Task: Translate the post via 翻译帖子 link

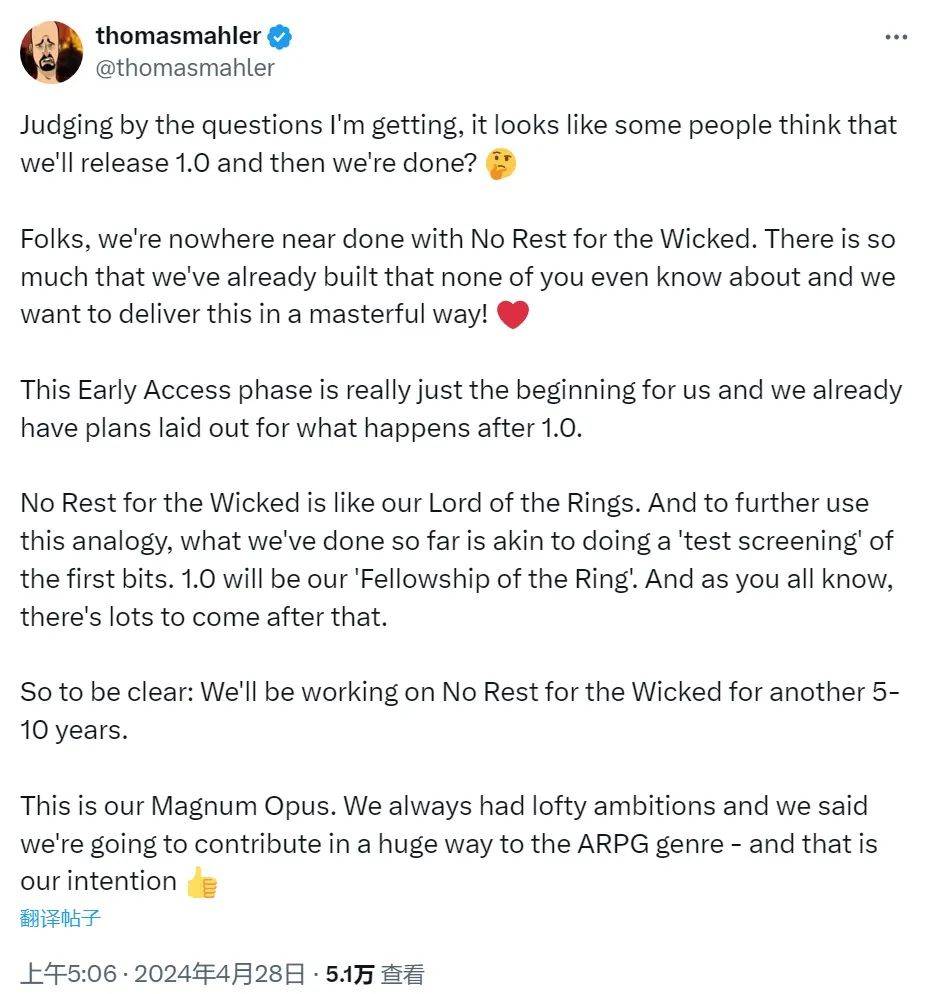Action: (x=60, y=917)
